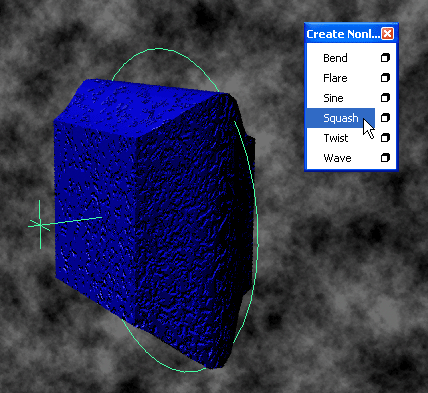
Task: Open Squash options box icon
Action: [x=385, y=118]
